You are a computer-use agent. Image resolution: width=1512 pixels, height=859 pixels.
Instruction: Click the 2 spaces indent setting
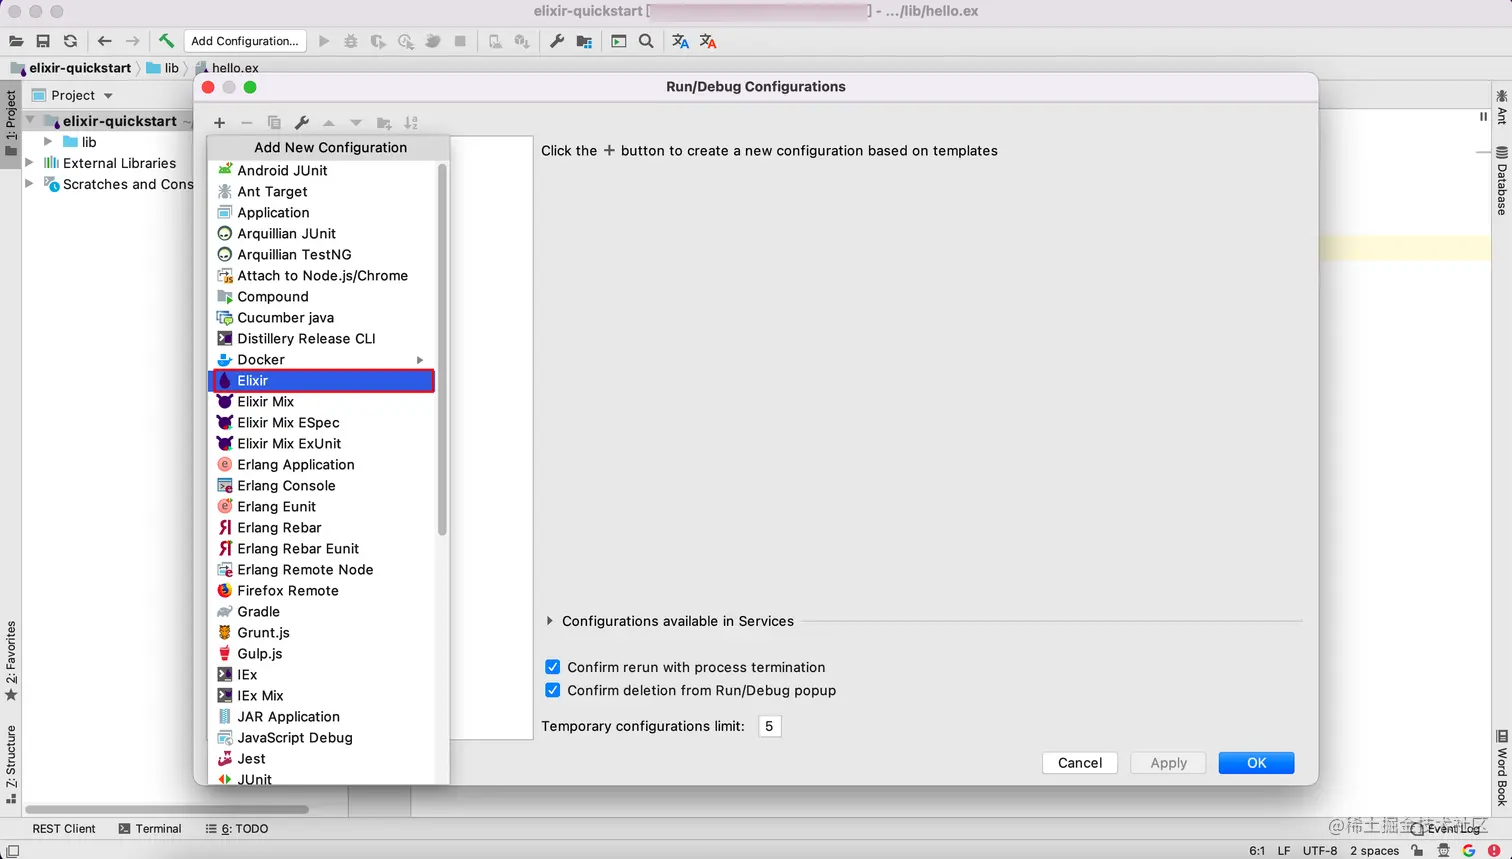click(x=1374, y=850)
